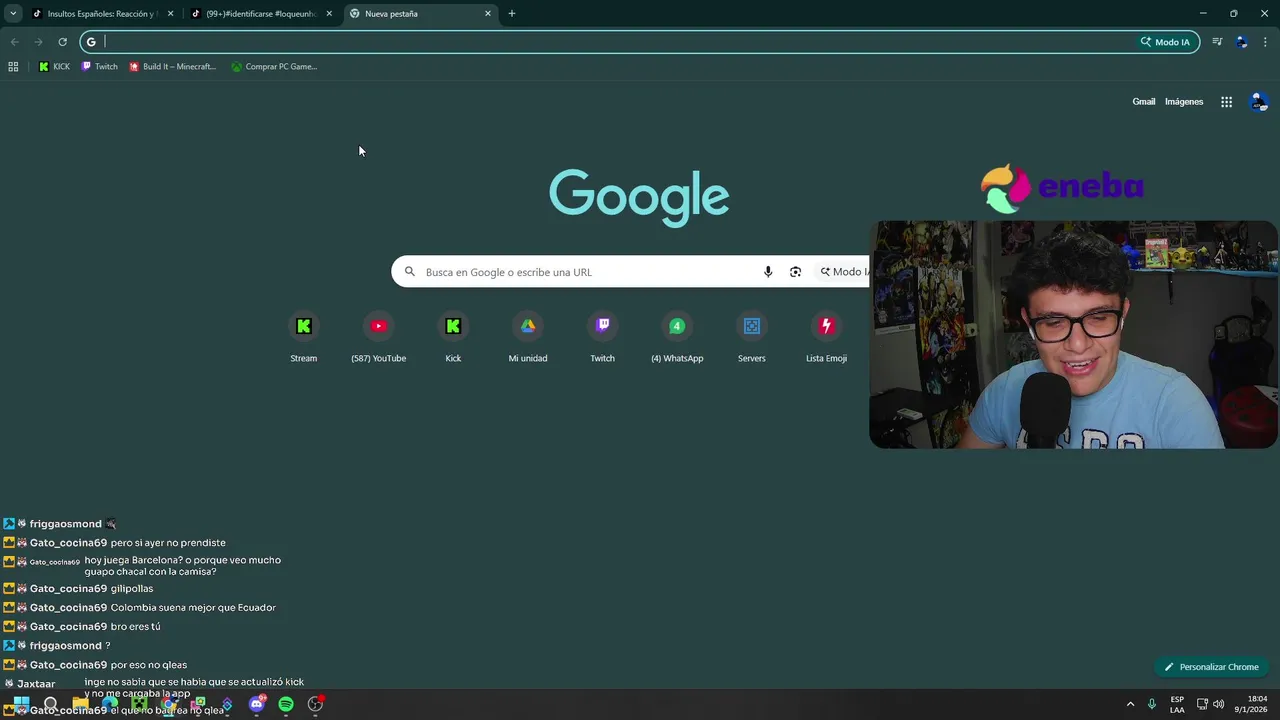Click the Jaxtaar username in chat
The width and height of the screenshot is (1280, 720).
[36, 684]
